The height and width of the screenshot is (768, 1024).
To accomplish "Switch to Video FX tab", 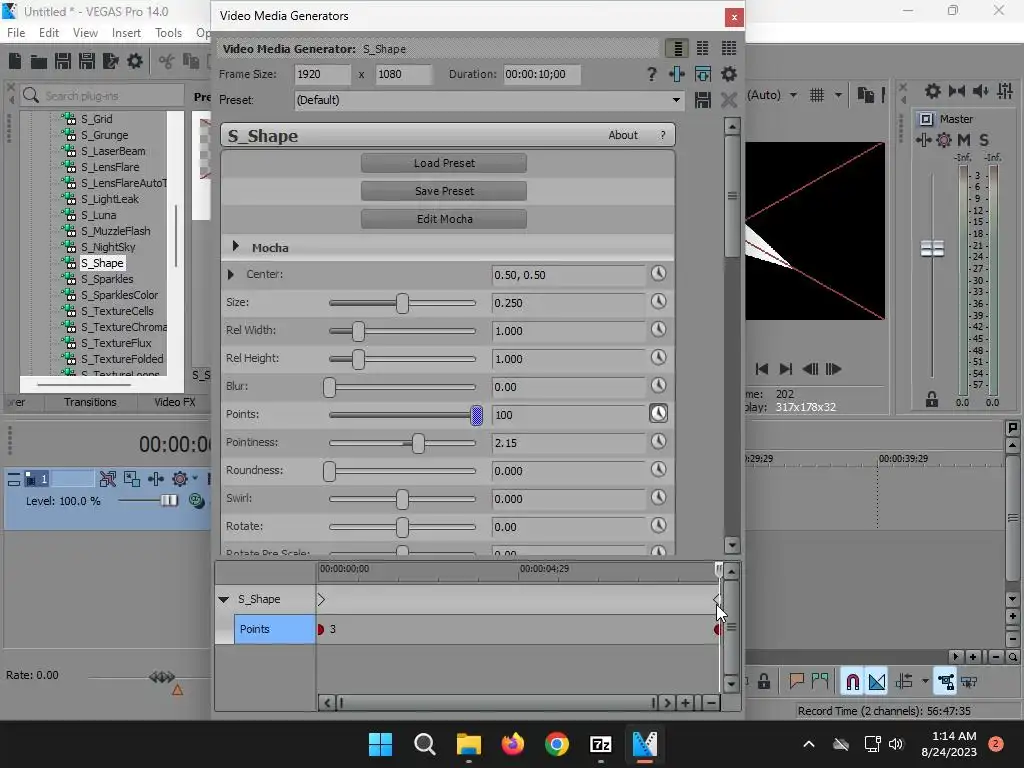I will pos(175,402).
